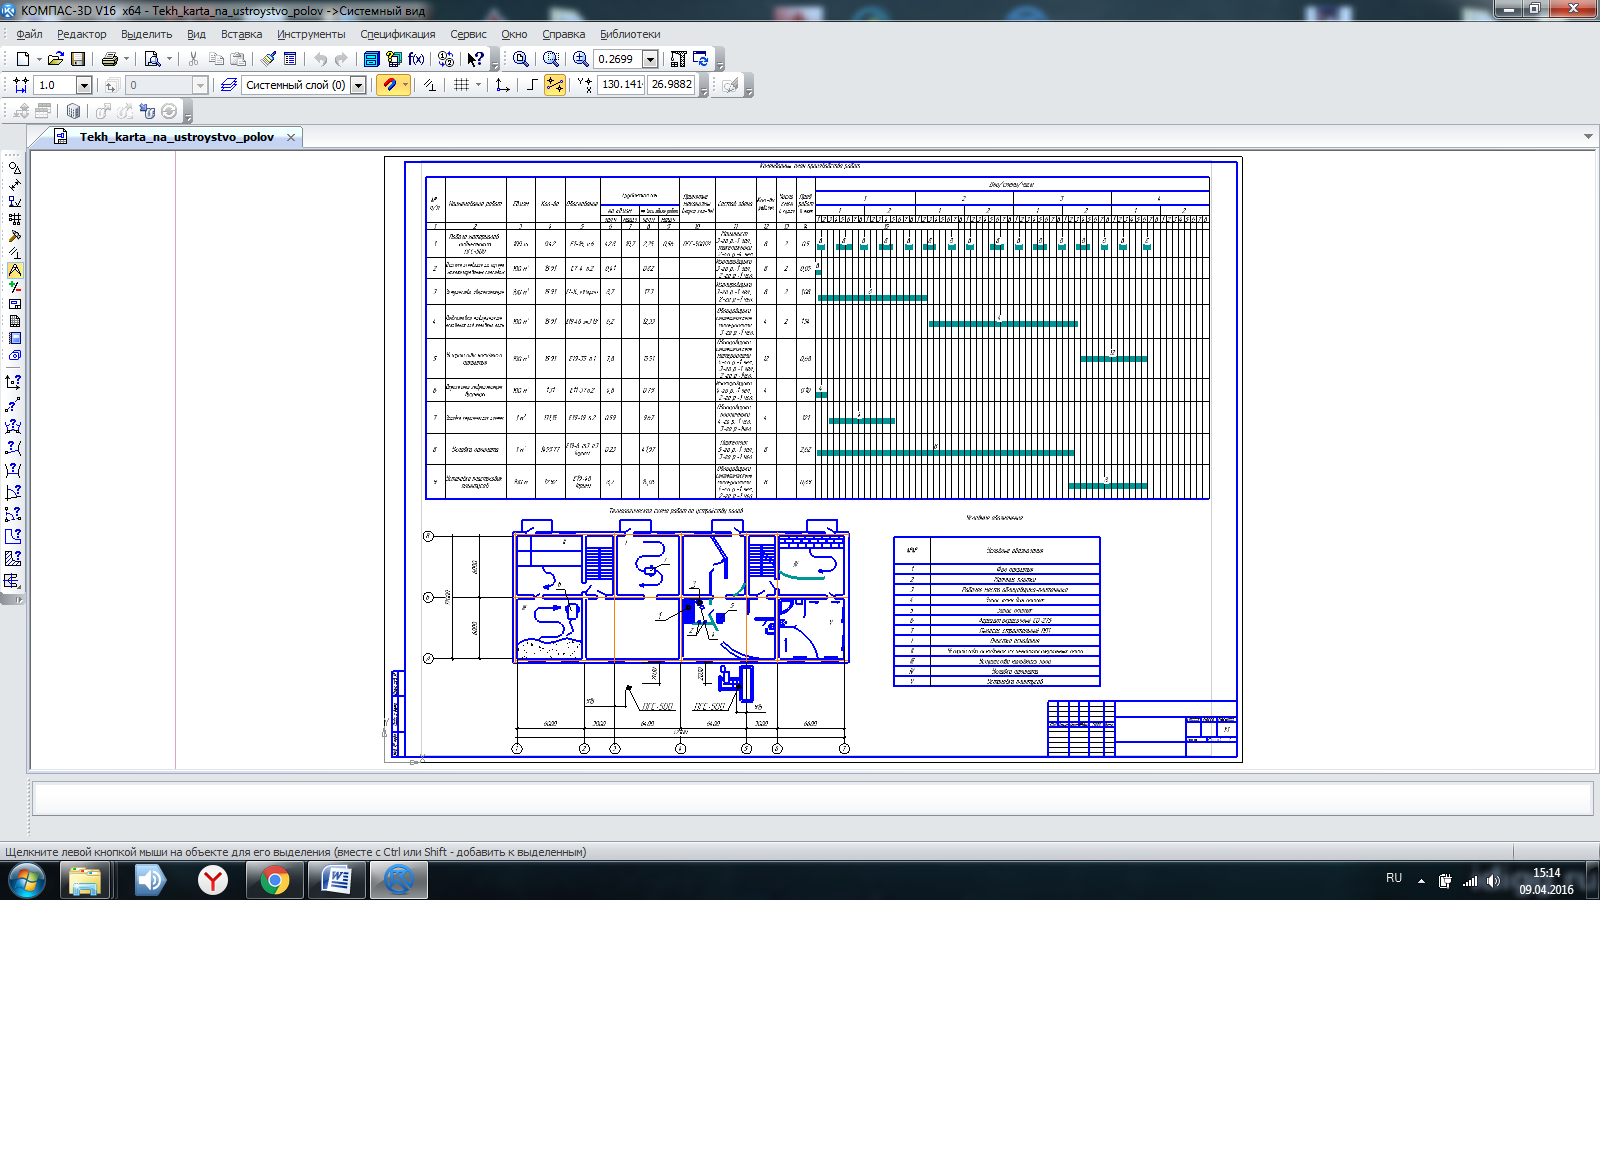Viewport: 1600px width, 1161px height.
Task: Click the zoom scale value field
Action: (x=617, y=59)
